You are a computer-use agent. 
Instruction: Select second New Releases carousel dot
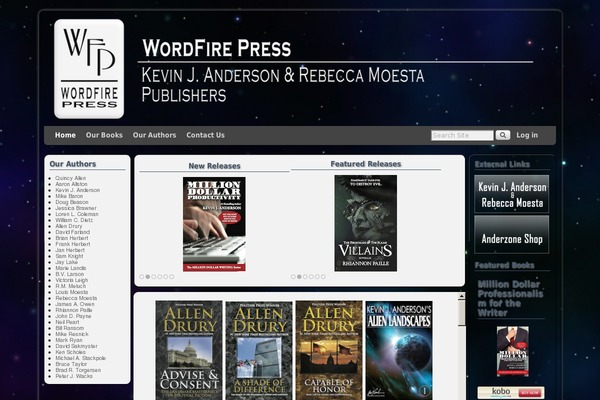coord(148,276)
